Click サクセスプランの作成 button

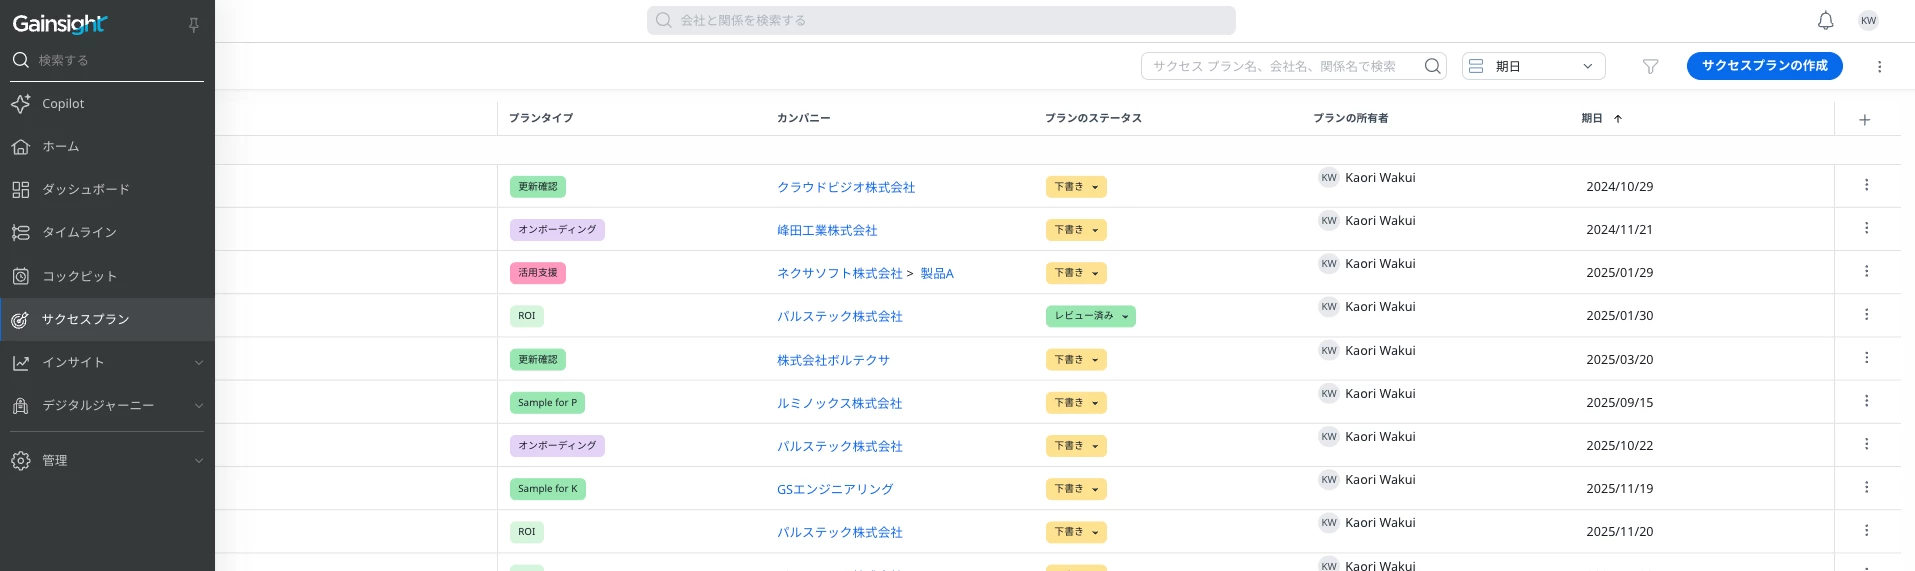point(1764,66)
